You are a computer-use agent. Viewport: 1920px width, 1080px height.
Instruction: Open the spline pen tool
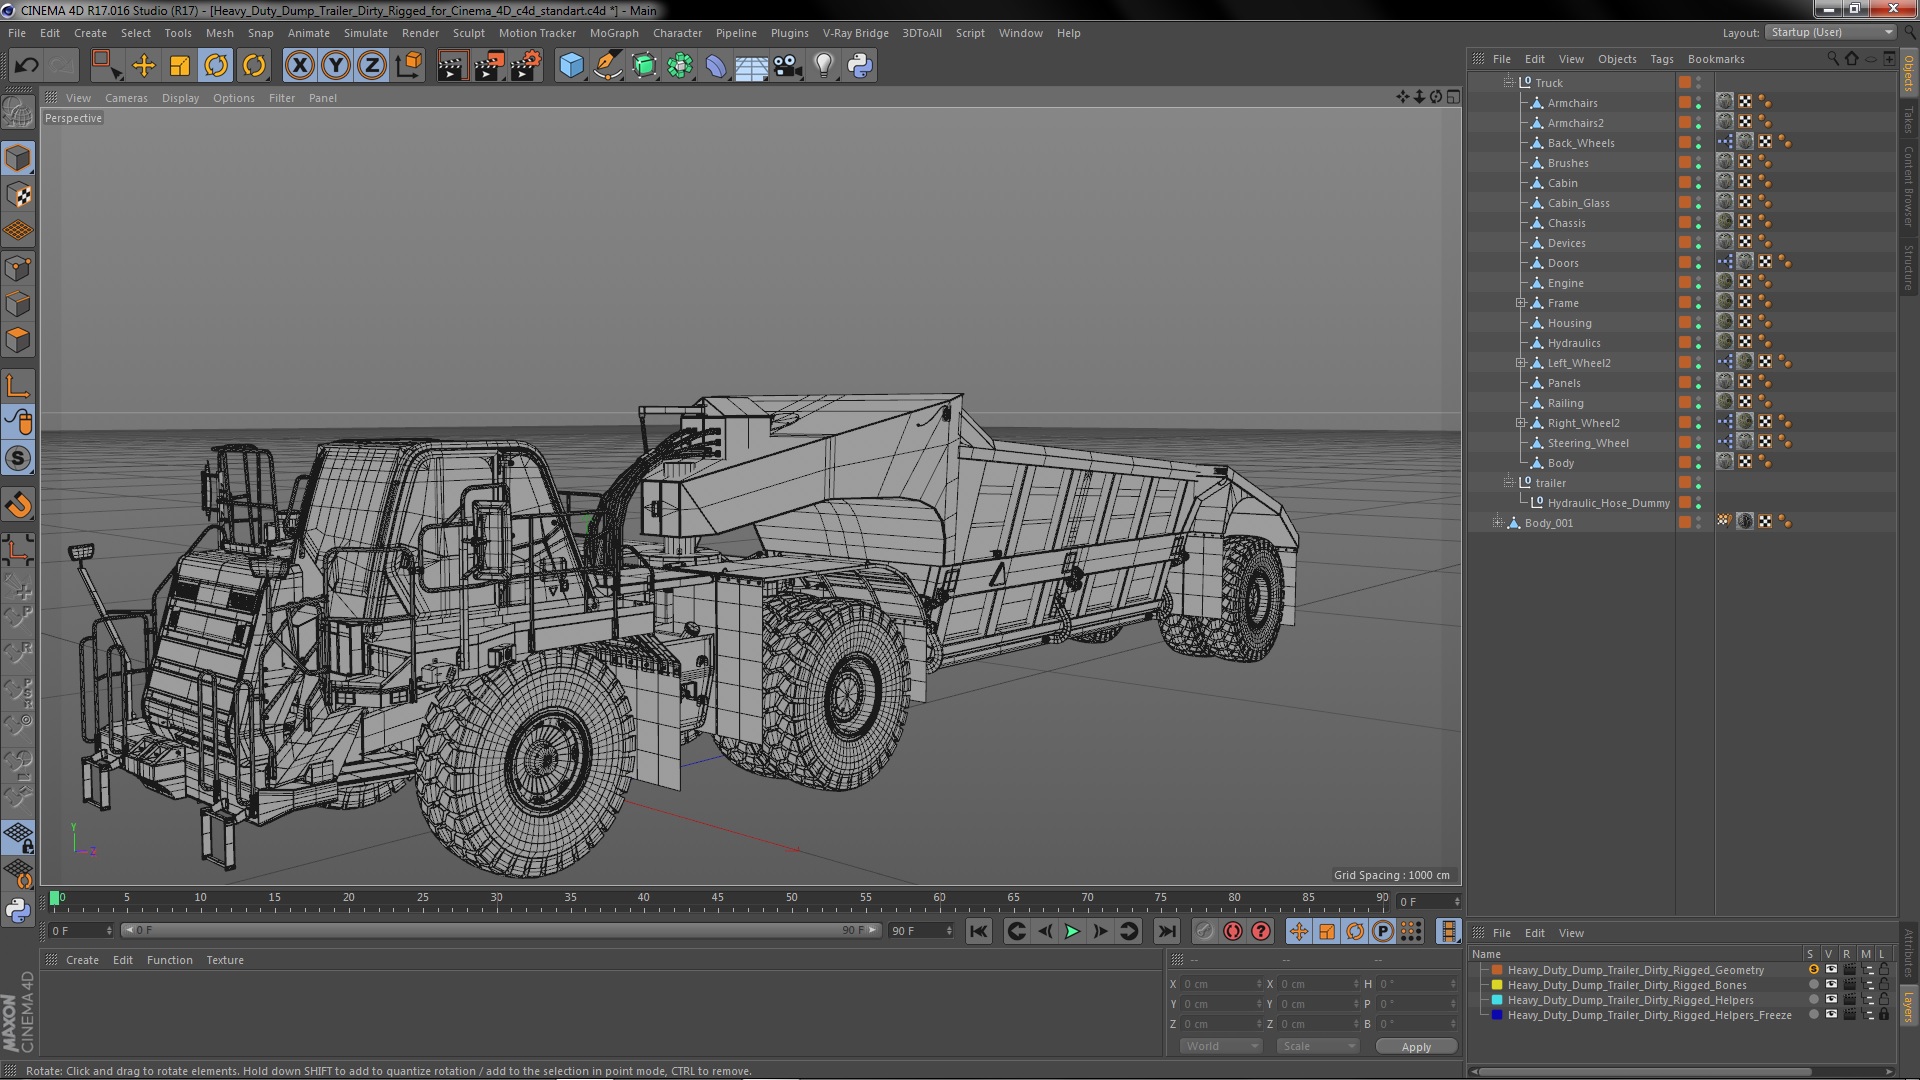tap(607, 66)
